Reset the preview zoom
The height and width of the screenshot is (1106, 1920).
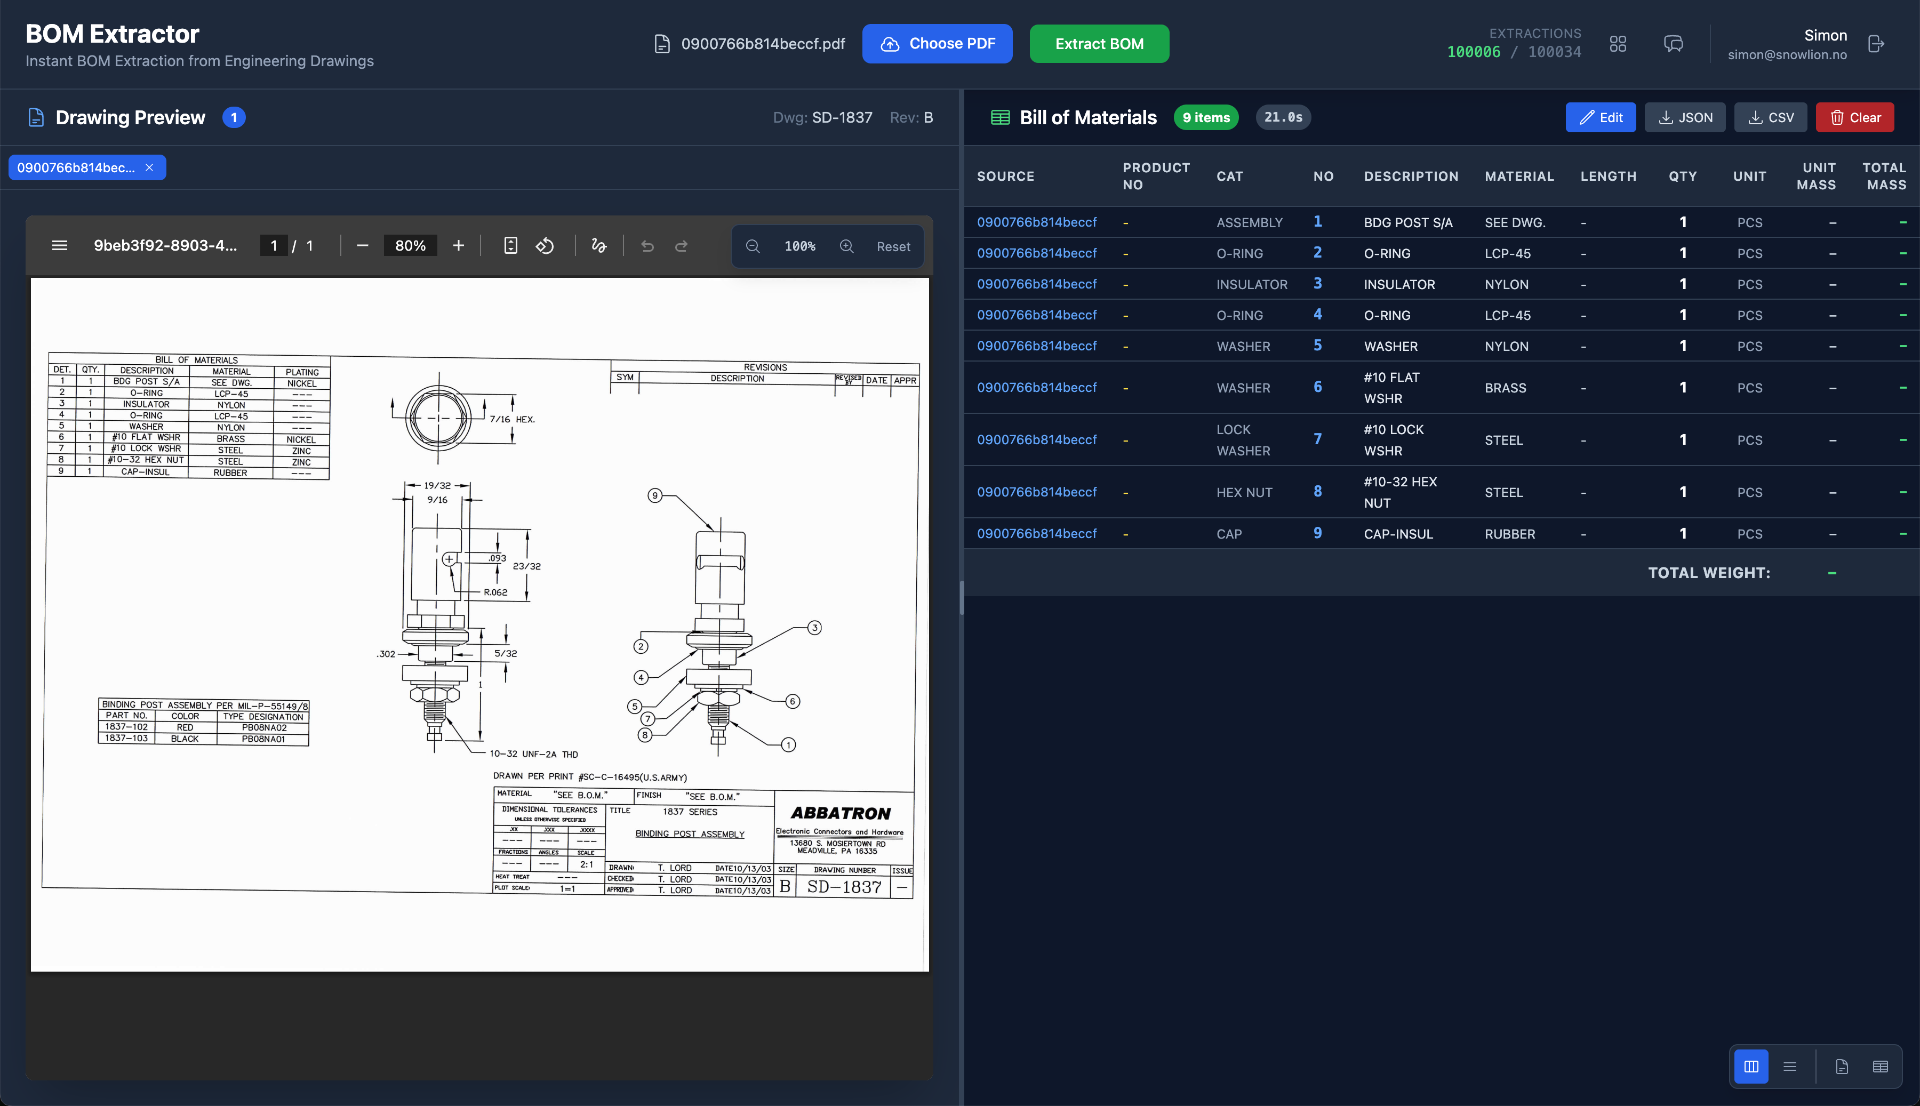(893, 247)
